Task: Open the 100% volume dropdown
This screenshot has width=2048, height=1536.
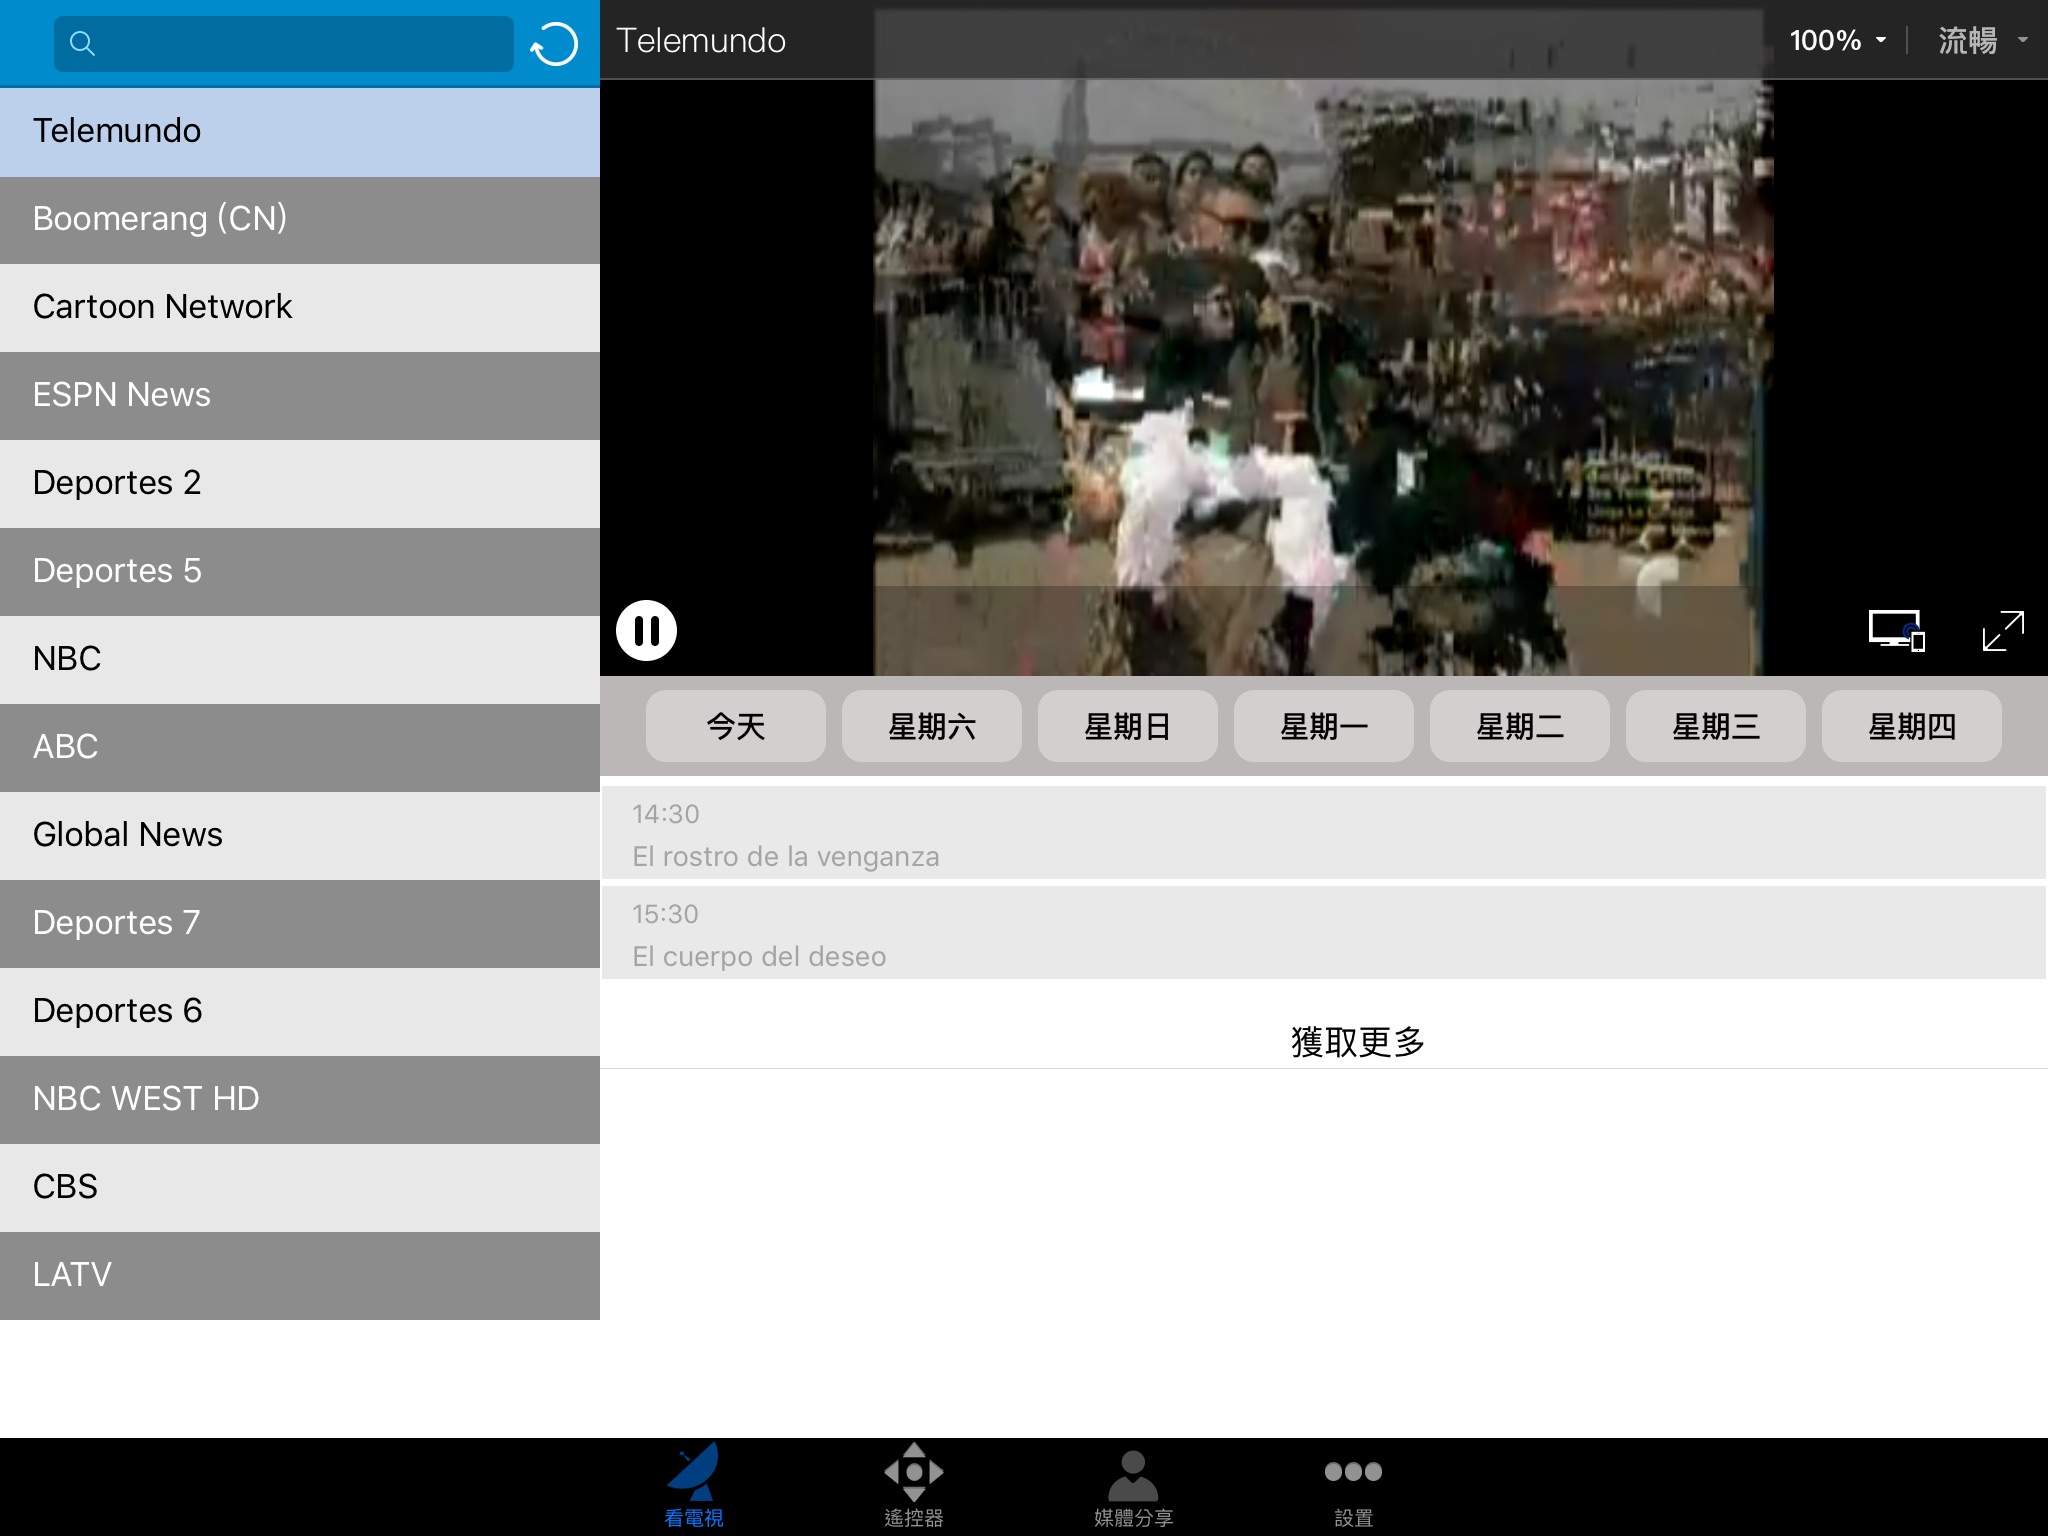Action: point(1837,41)
